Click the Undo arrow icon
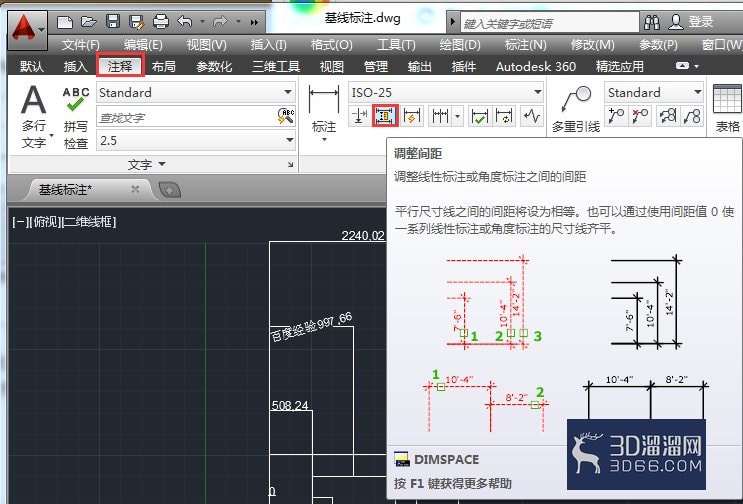This screenshot has width=743, height=504. click(185, 22)
